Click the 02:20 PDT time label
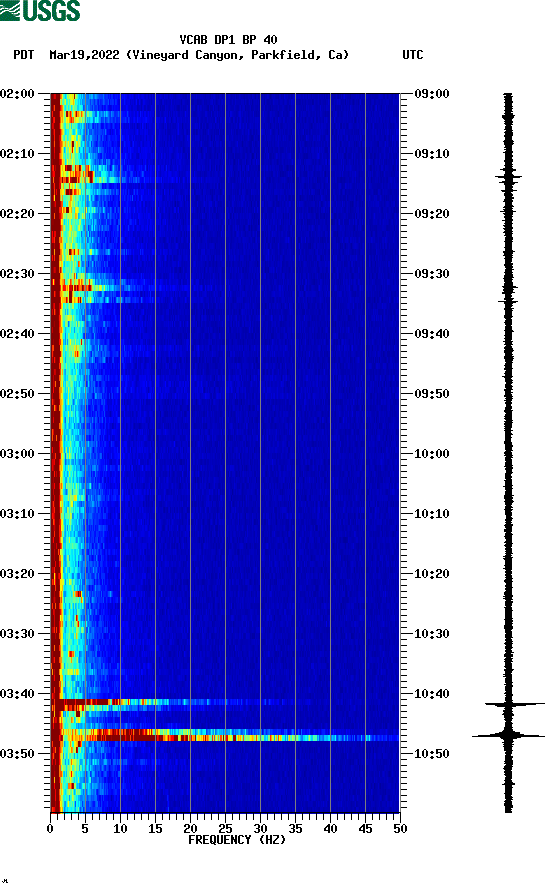This screenshot has width=552, height=892. coord(17,214)
